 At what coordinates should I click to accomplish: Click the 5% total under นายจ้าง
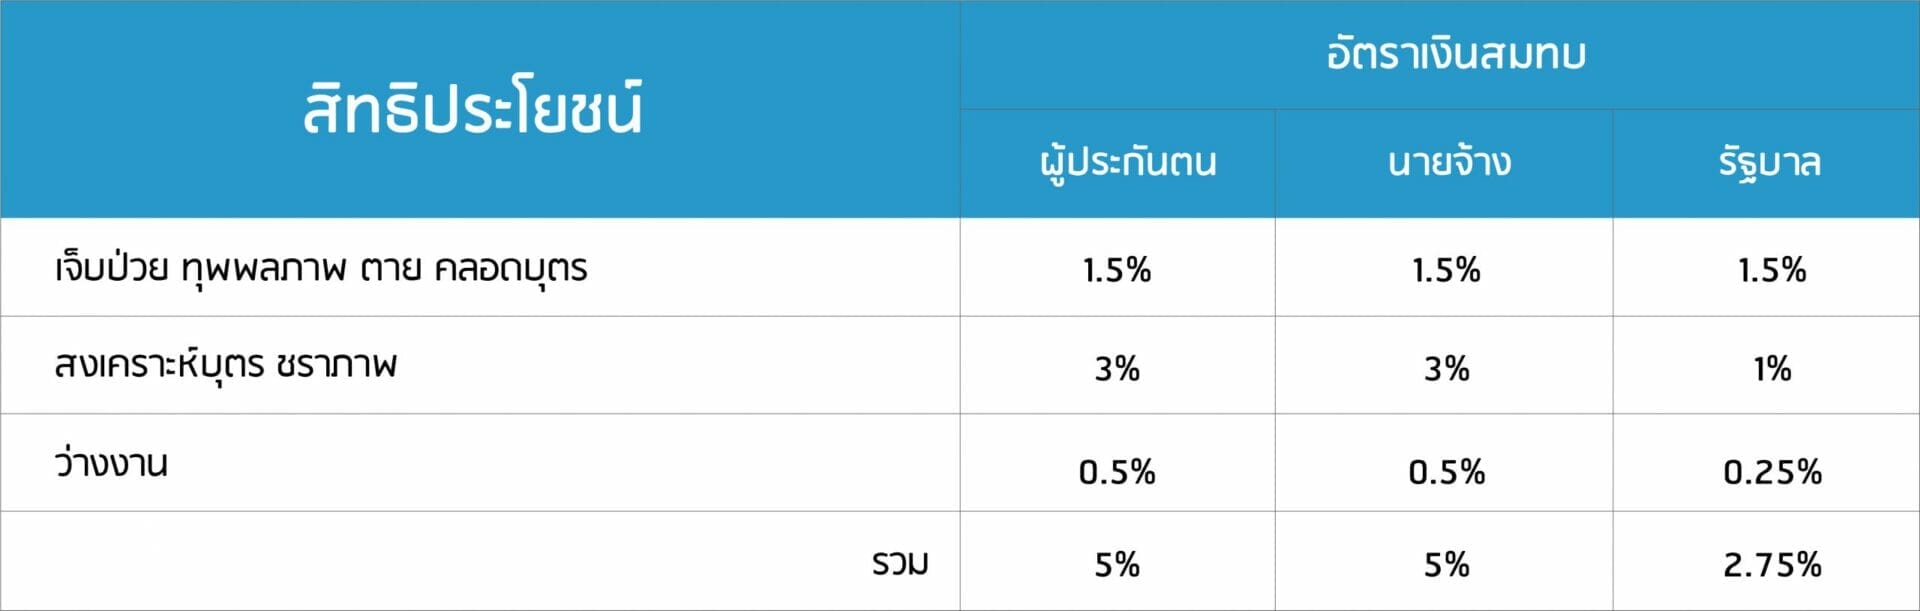click(1446, 565)
